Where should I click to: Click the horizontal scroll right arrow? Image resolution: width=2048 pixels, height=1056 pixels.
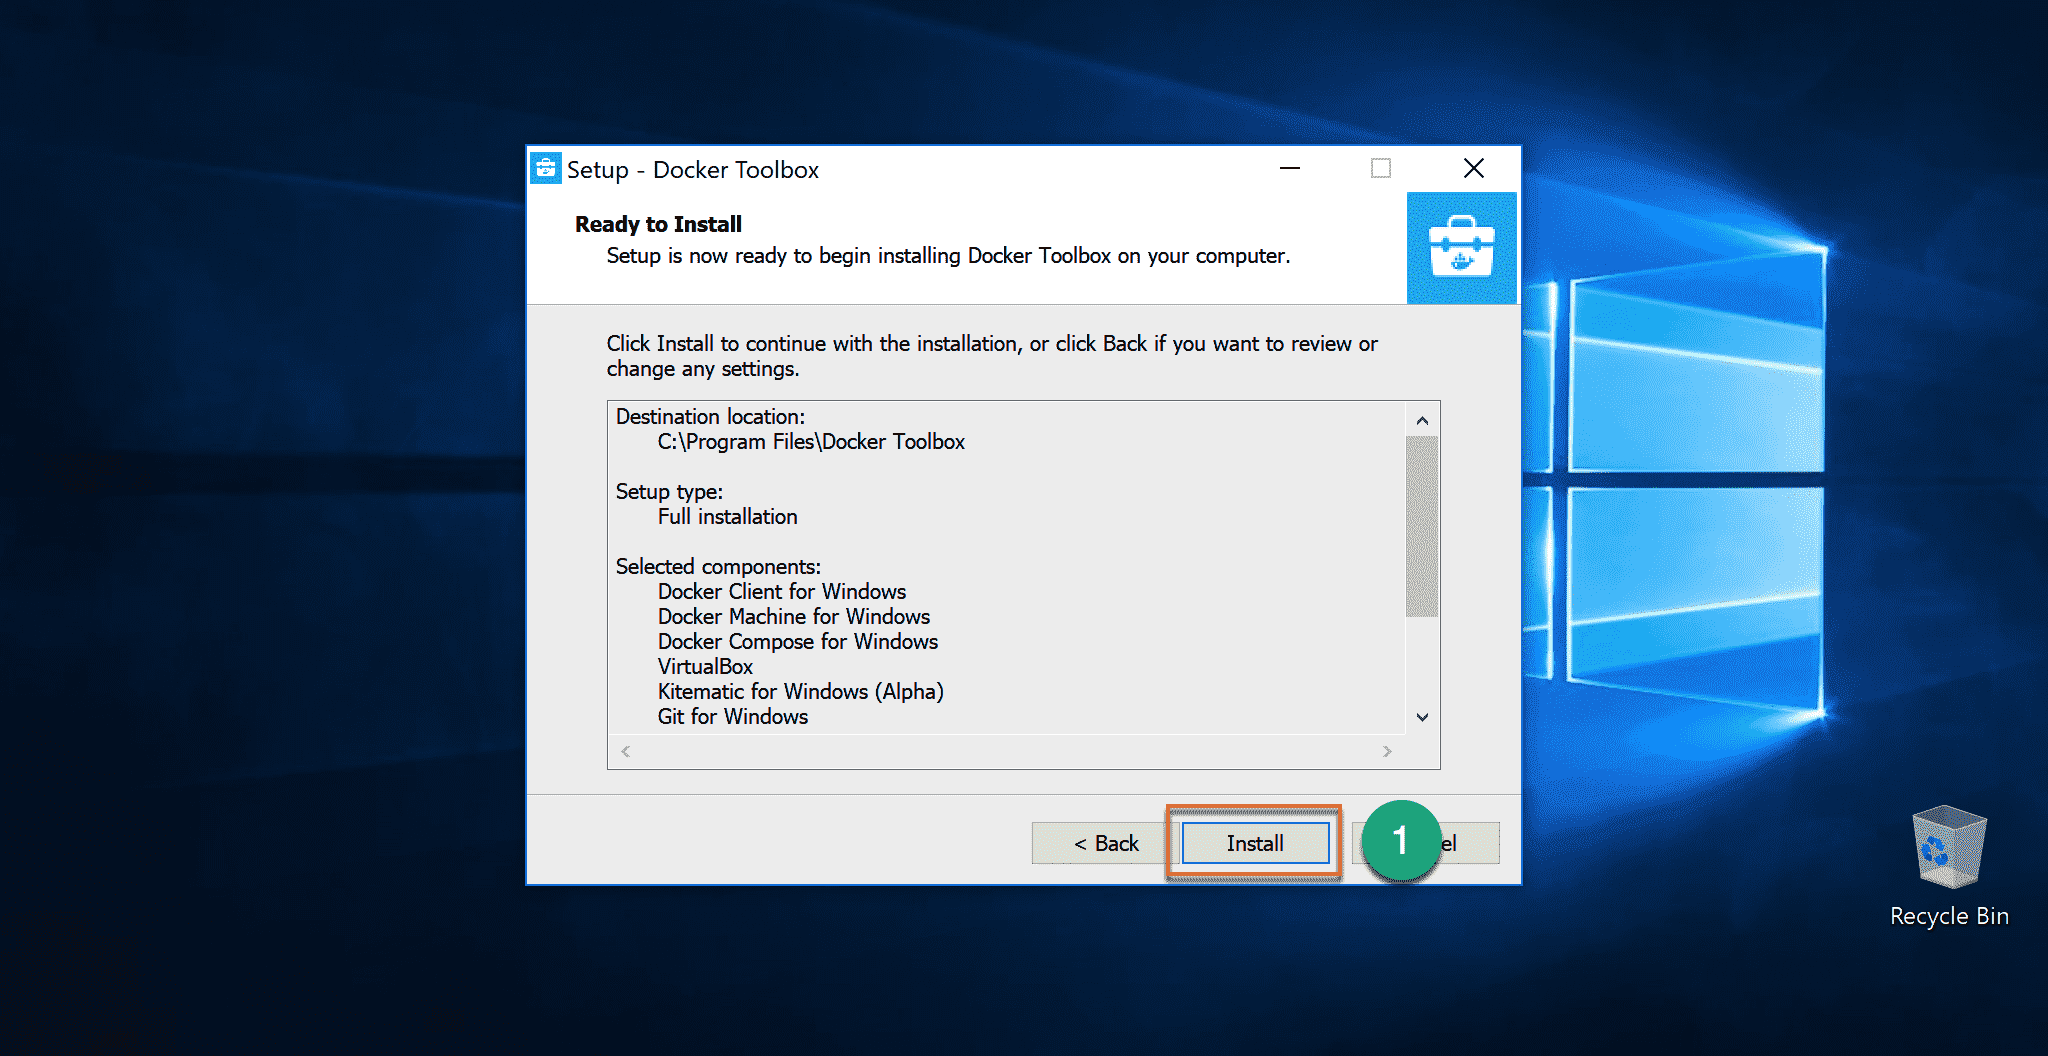click(x=1387, y=751)
